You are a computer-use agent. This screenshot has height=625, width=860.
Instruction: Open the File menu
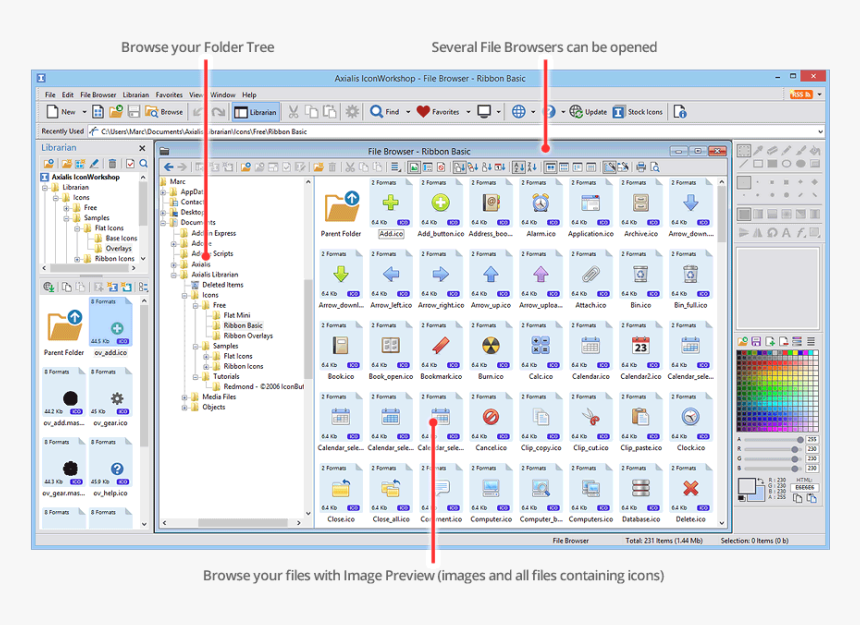tap(50, 95)
